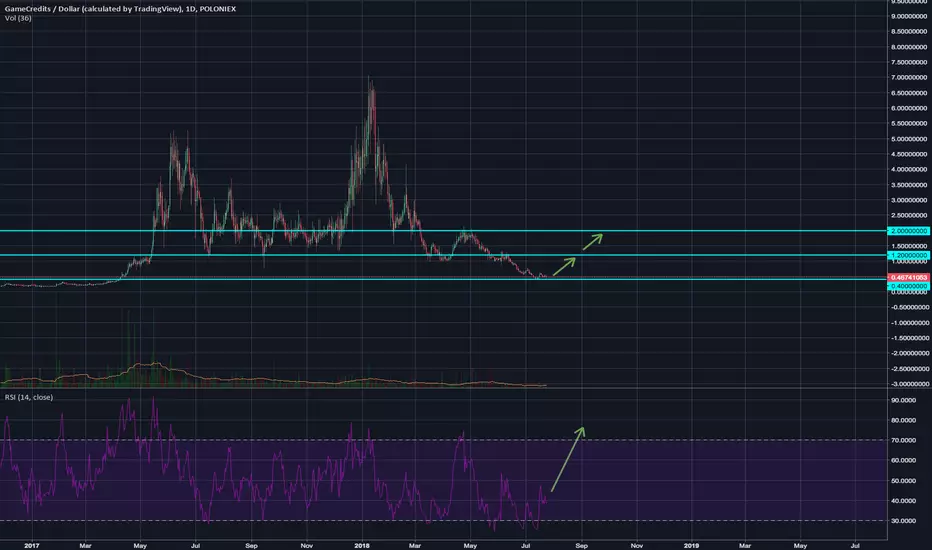Click the 2018 label on time axis
Screen dimensions: 932x550
[x=361, y=545]
